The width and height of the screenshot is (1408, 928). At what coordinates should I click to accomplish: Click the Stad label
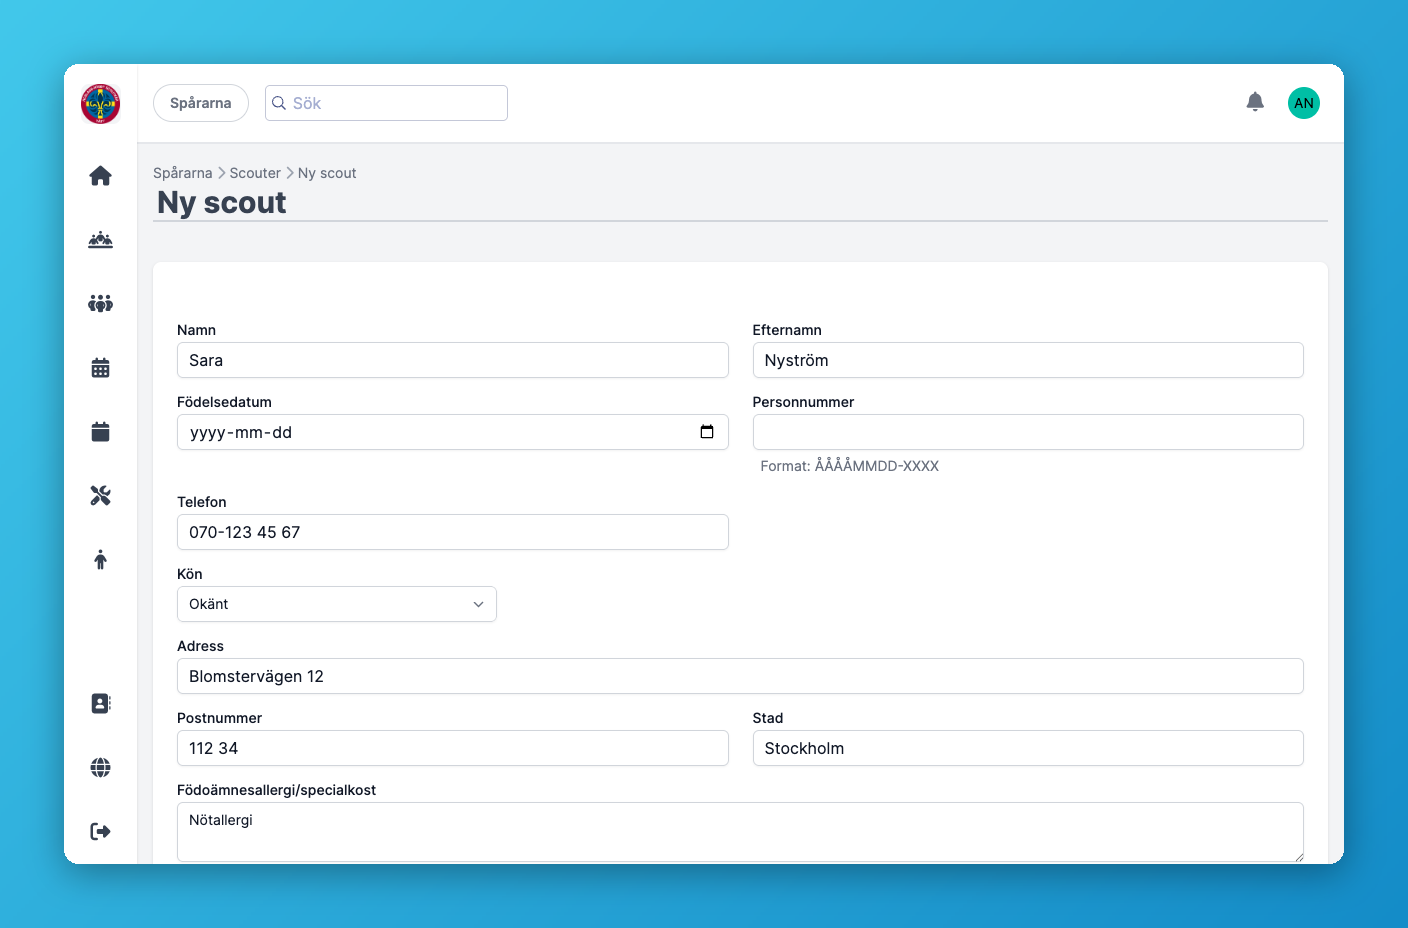pos(768,718)
